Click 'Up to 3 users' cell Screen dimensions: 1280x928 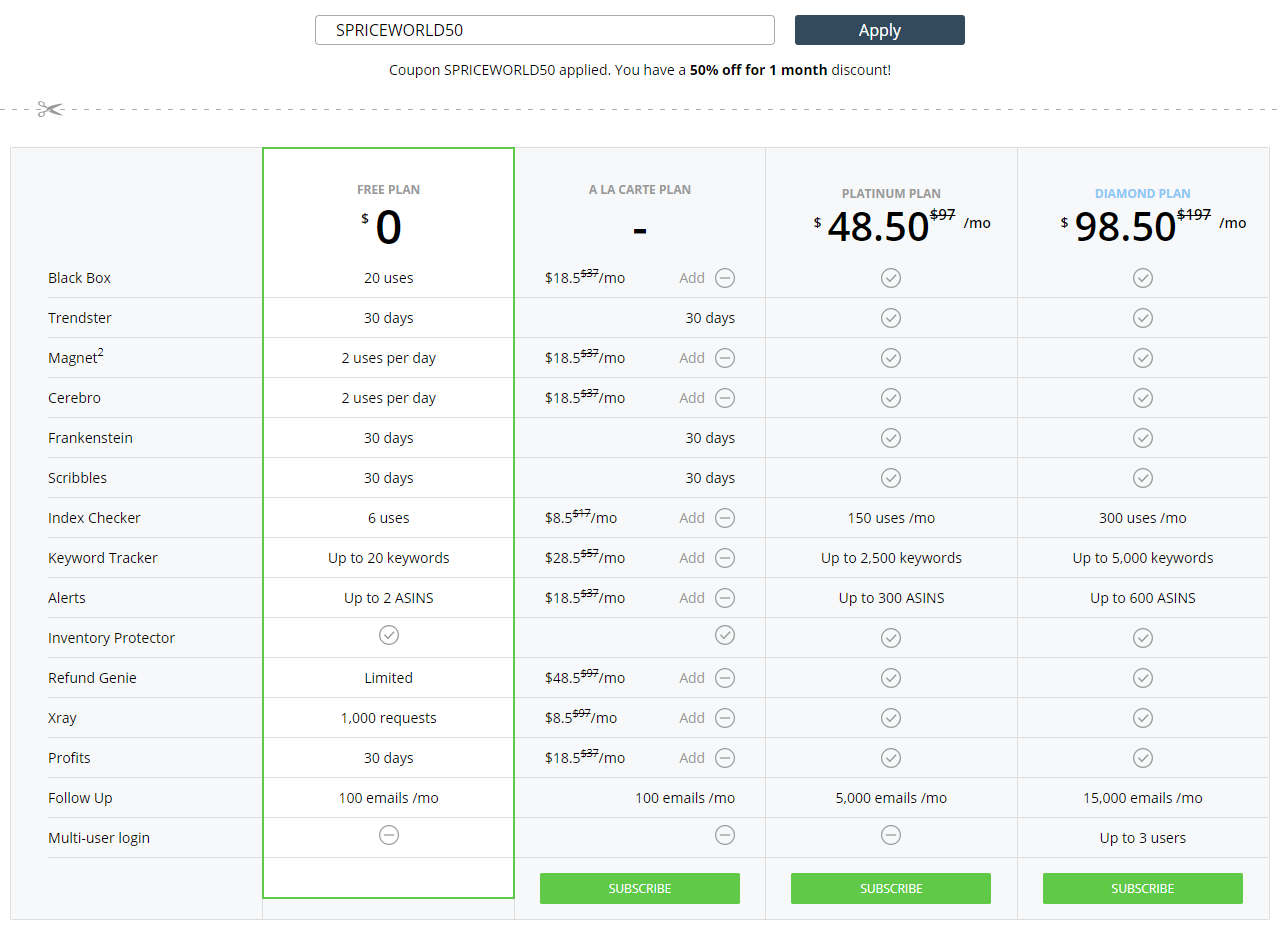[1143, 838]
